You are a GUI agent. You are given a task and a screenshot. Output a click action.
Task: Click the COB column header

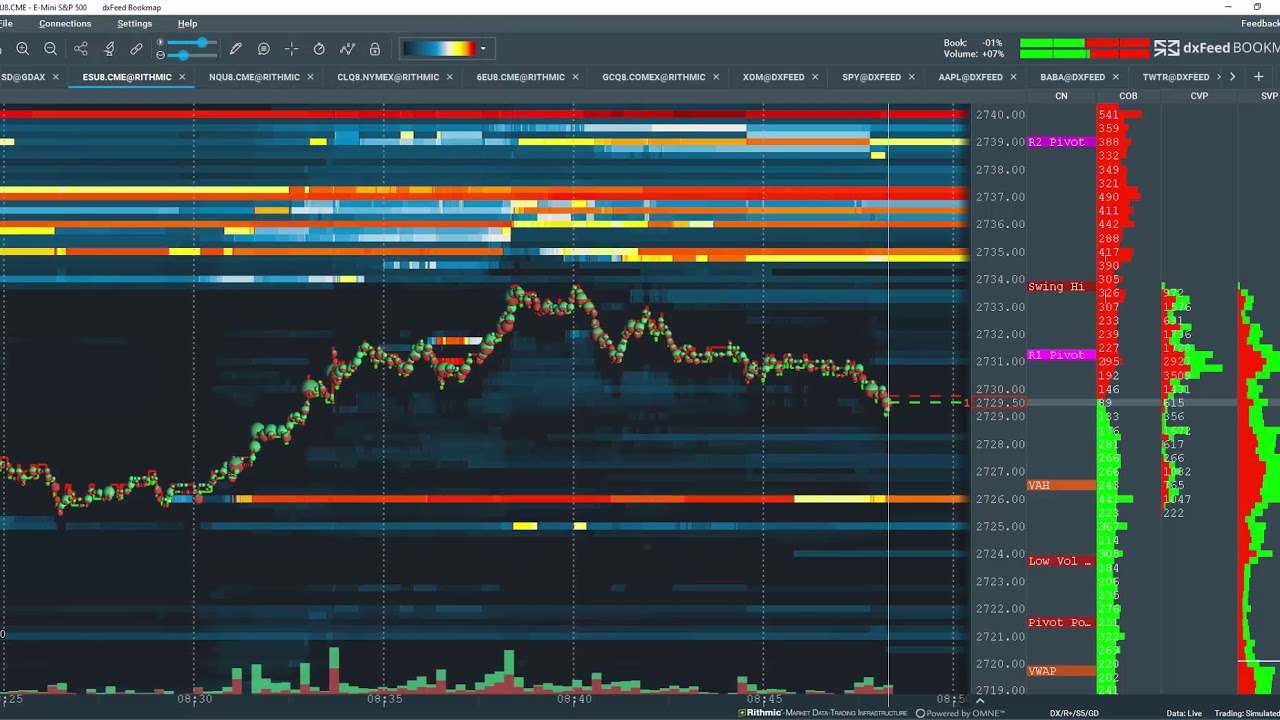tap(1128, 96)
